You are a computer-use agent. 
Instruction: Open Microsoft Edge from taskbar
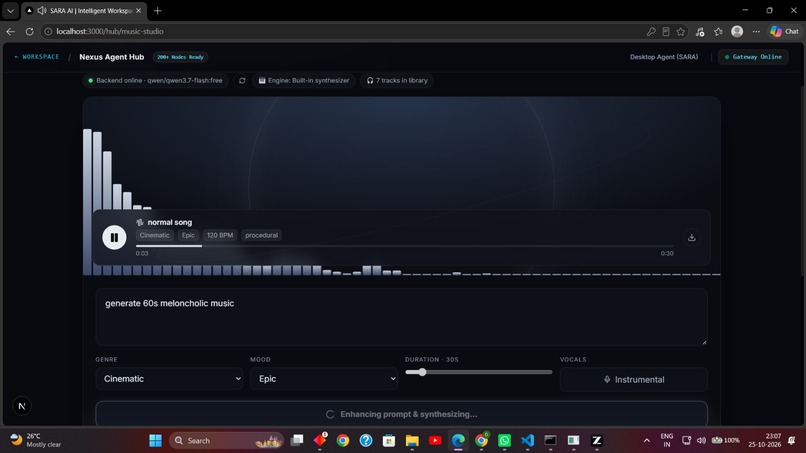(x=458, y=441)
